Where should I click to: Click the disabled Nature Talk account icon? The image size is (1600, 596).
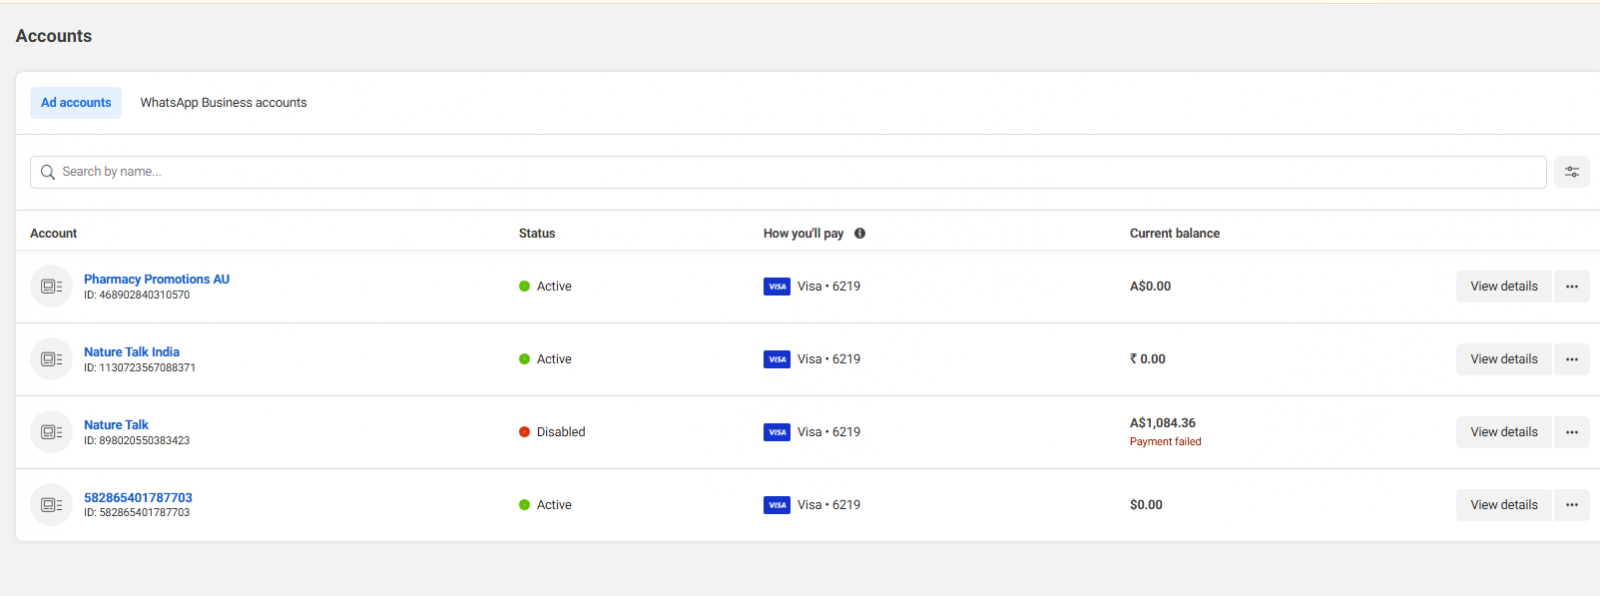(x=51, y=432)
